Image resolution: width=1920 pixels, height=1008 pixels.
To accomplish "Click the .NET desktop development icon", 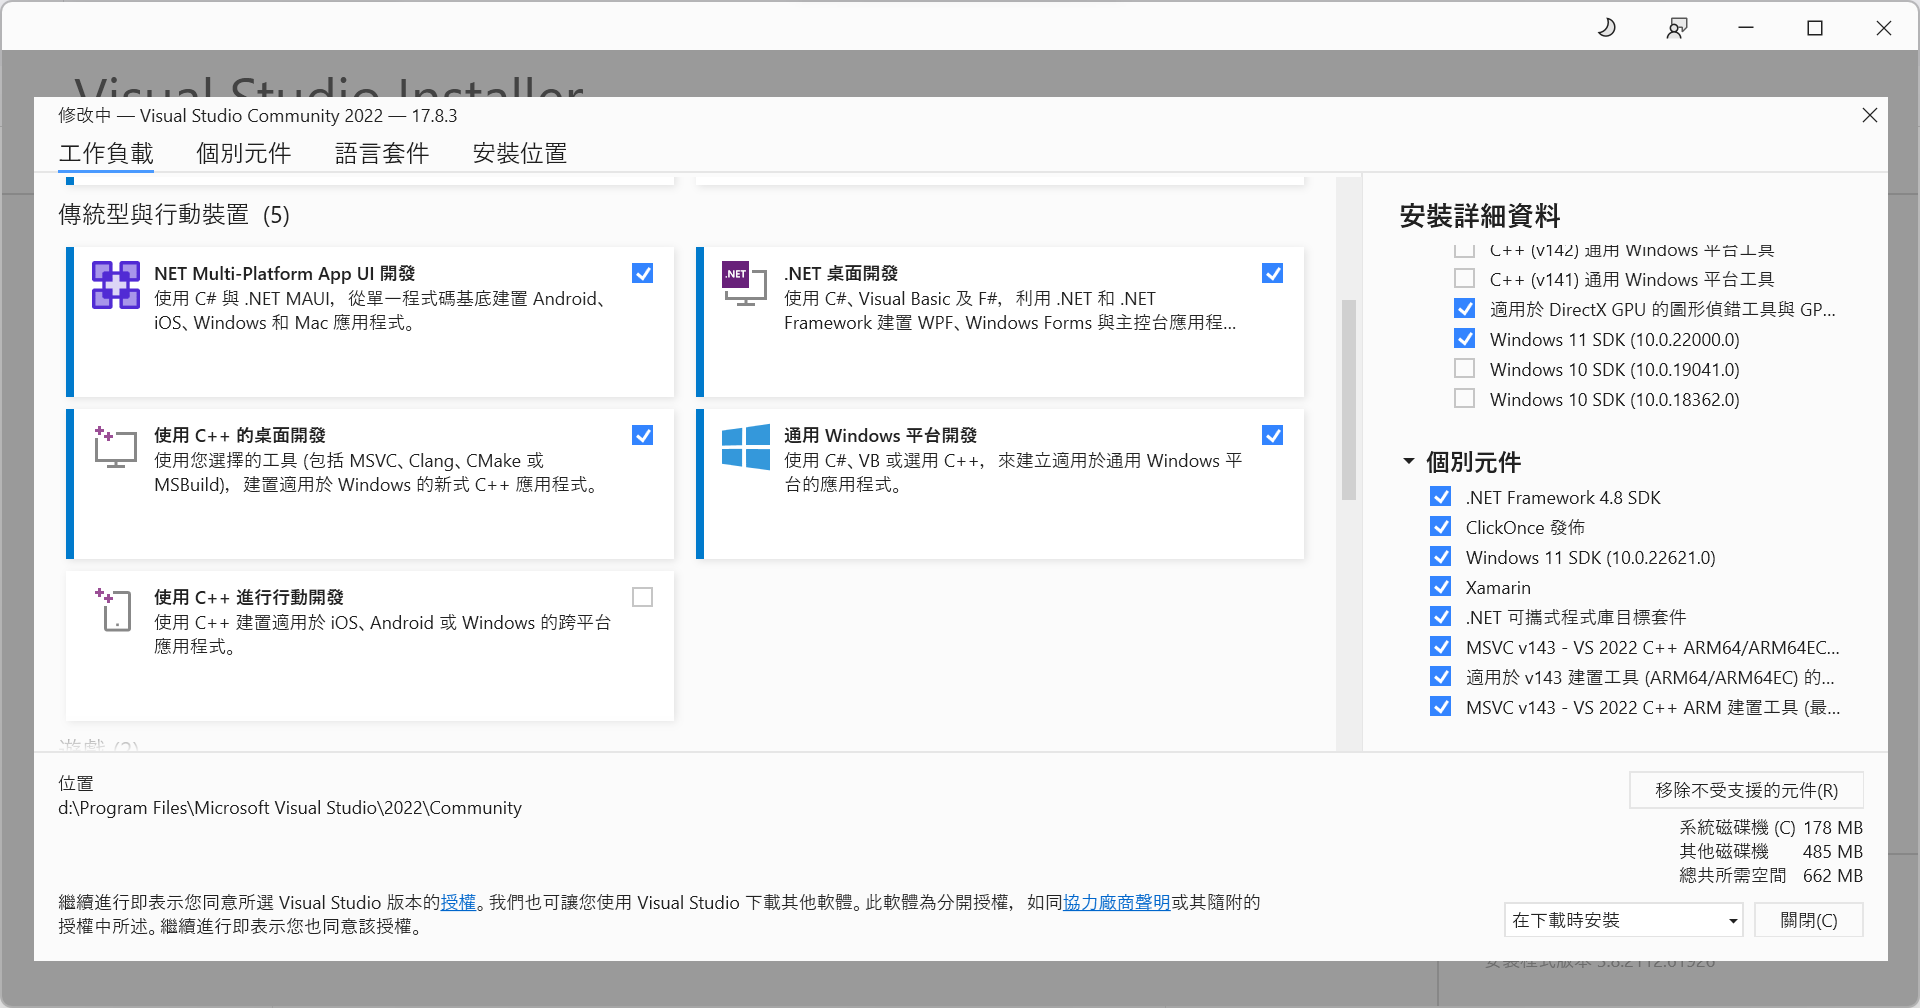I will pyautogui.click(x=744, y=284).
